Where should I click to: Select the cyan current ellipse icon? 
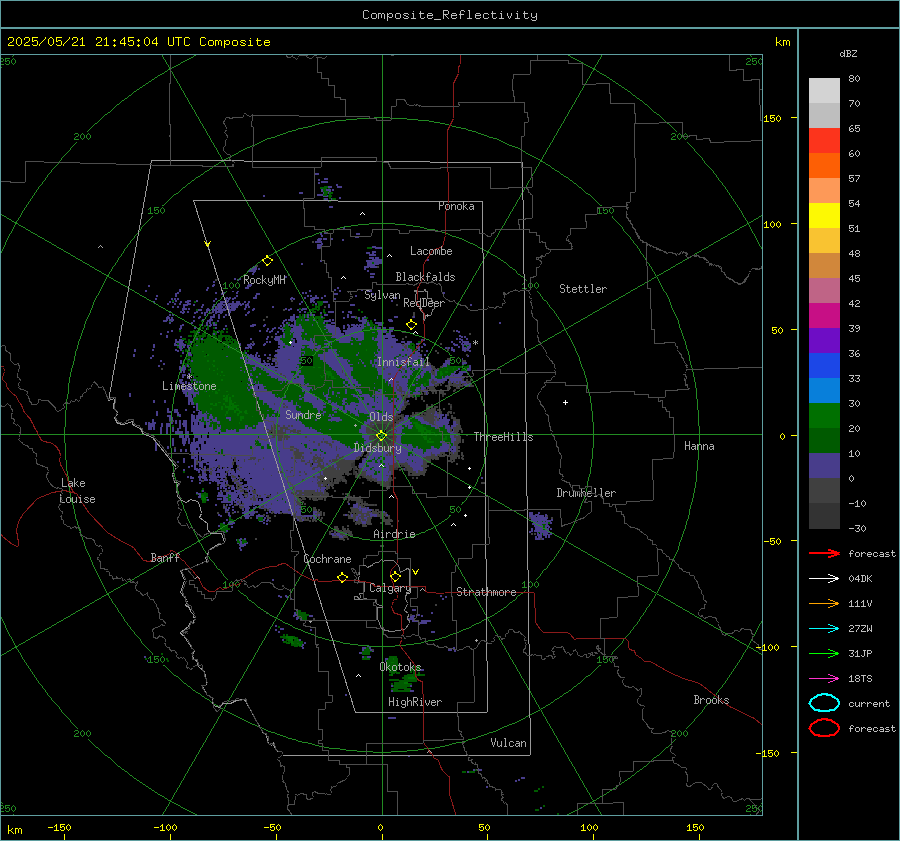pyautogui.click(x=824, y=703)
